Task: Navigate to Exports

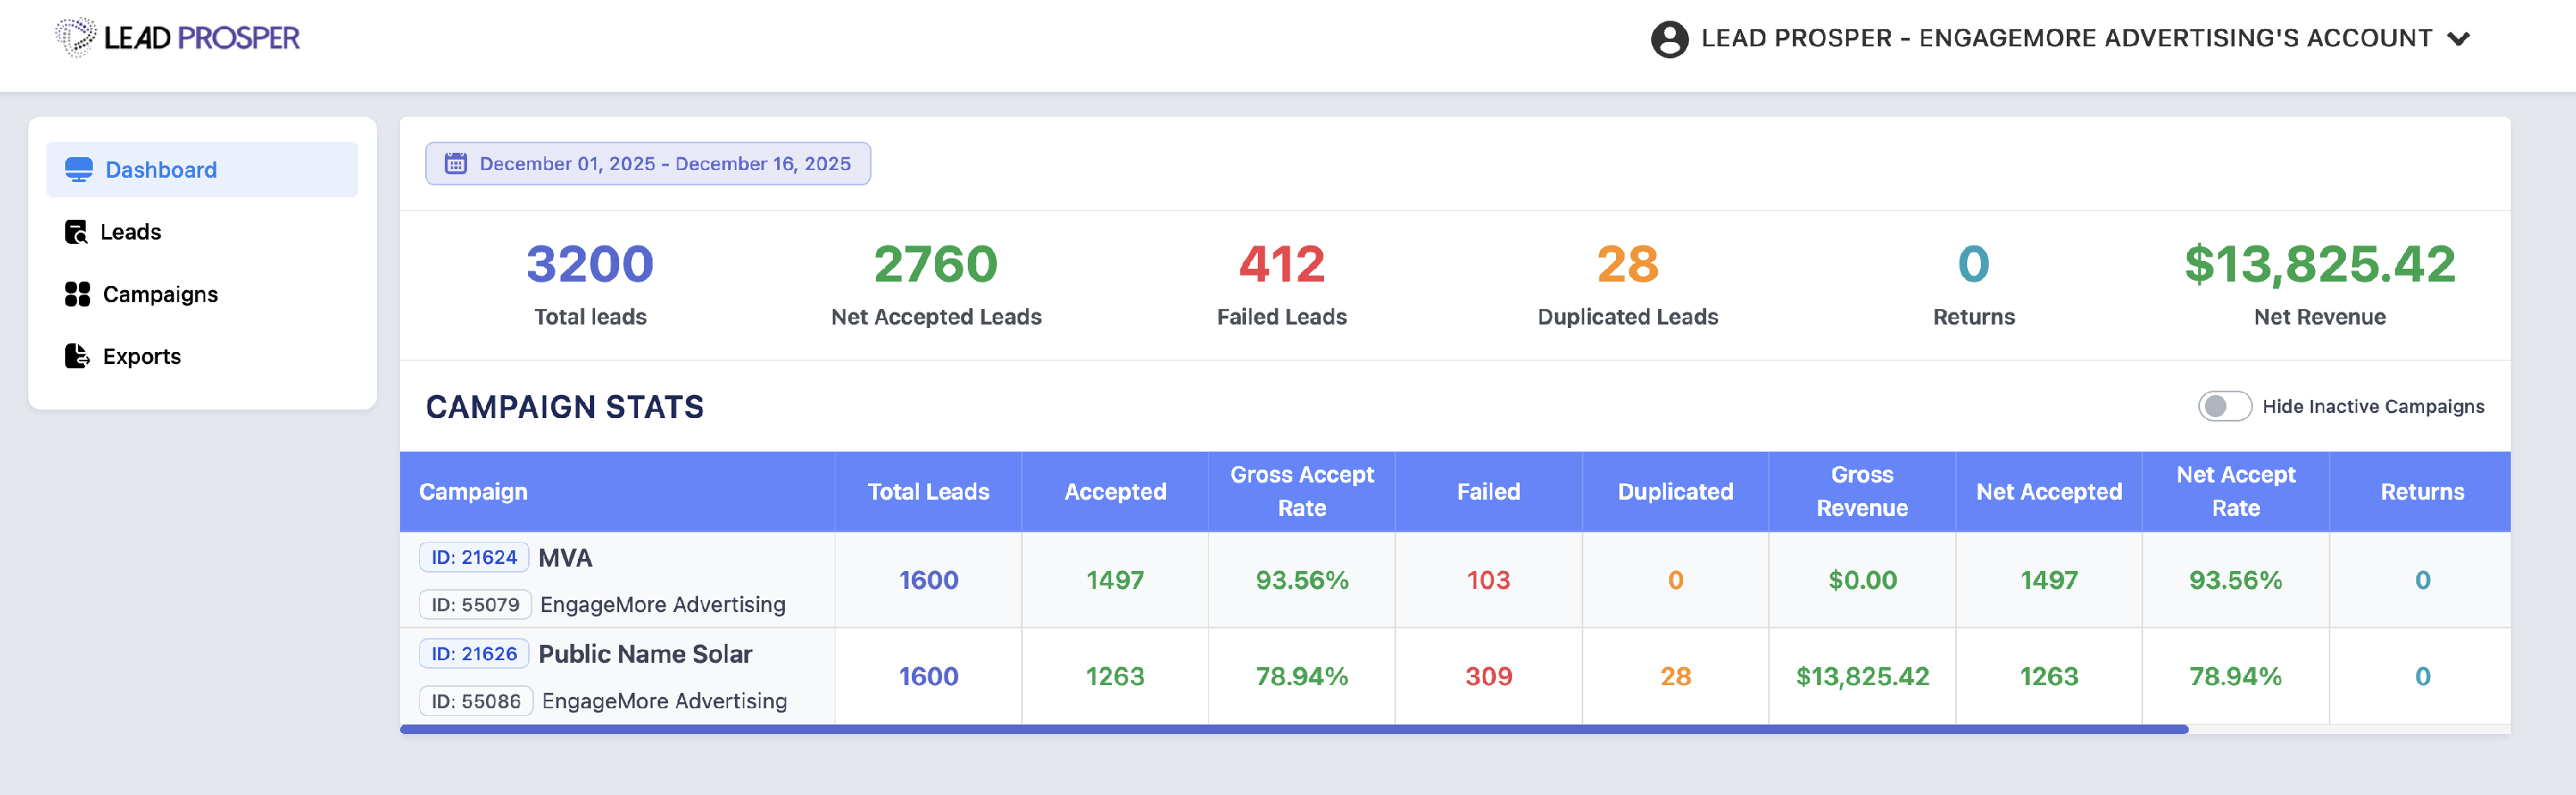Action: [x=142, y=356]
